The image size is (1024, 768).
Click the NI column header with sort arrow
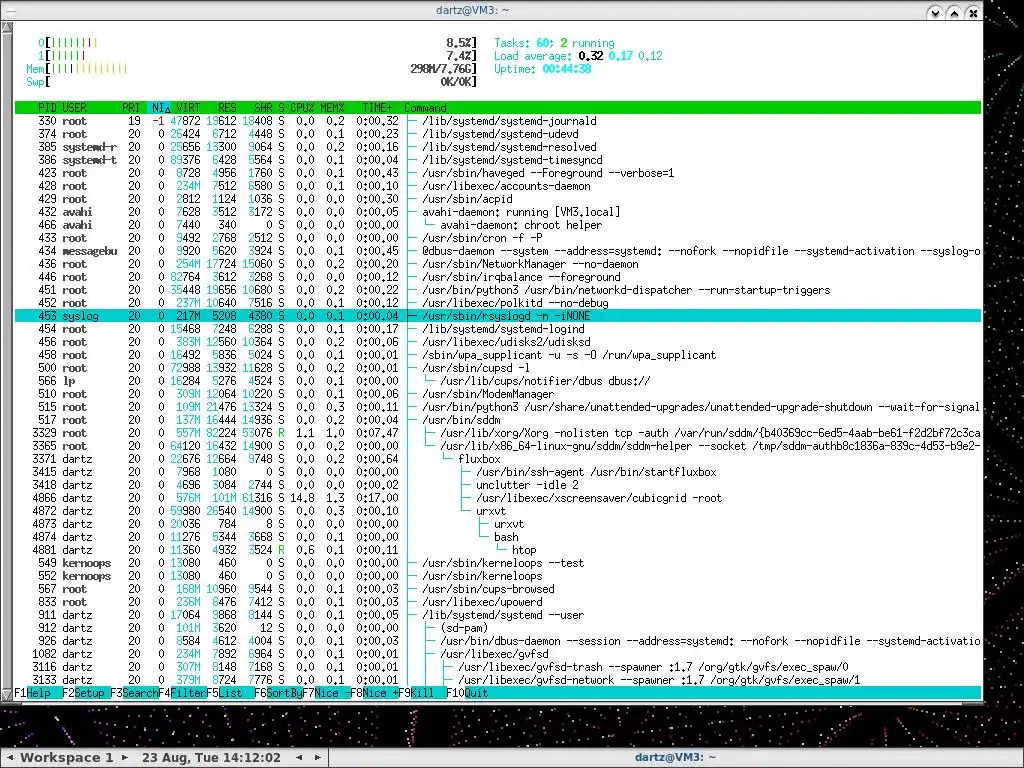click(160, 108)
